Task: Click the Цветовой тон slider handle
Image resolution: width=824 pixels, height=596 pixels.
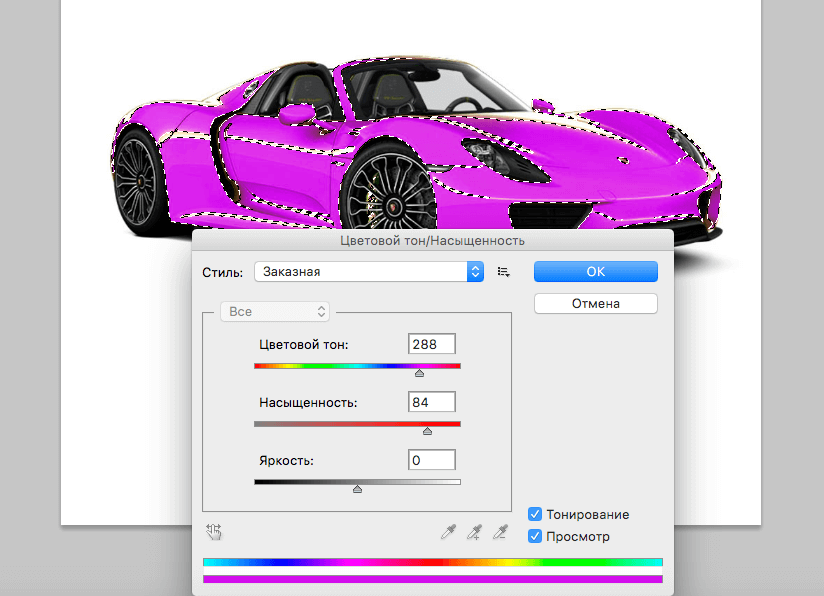Action: (419, 373)
